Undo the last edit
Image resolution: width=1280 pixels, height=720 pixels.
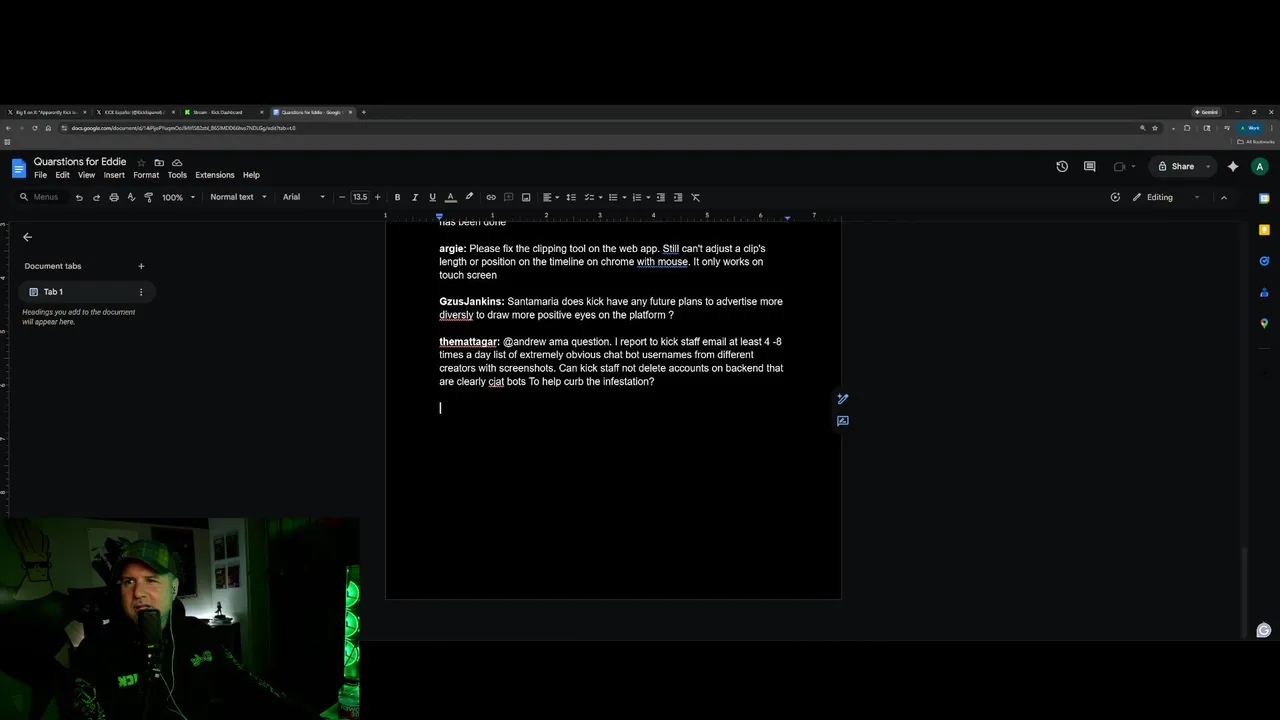click(79, 197)
